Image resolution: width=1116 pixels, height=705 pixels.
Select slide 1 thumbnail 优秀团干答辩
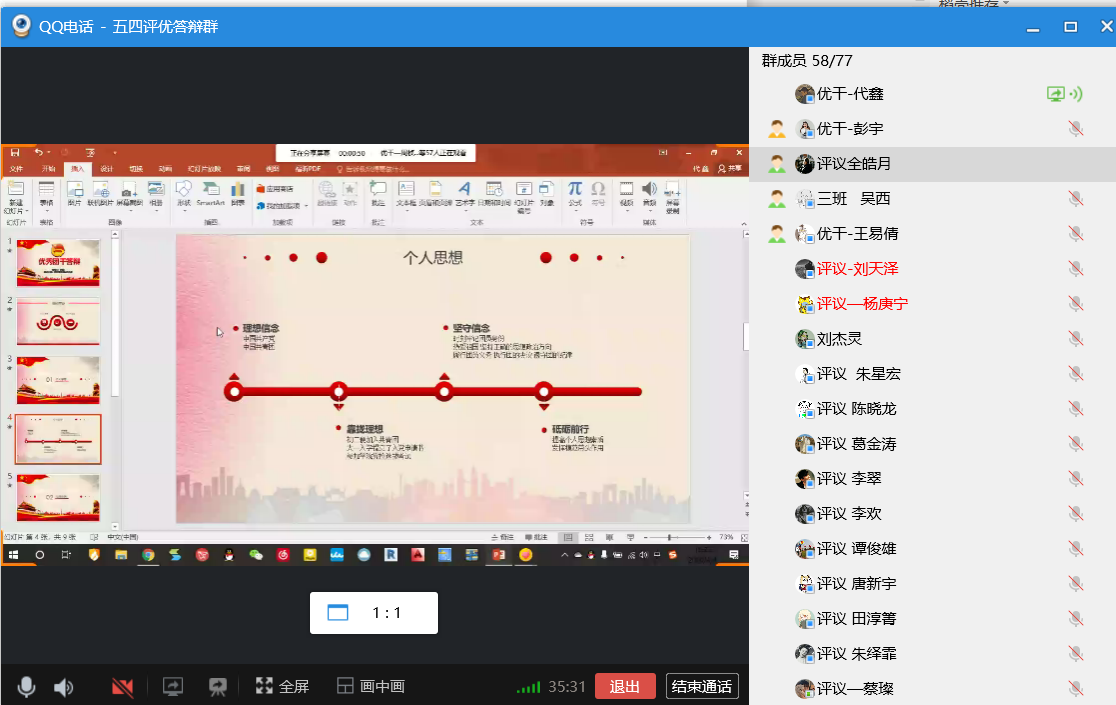pos(58,263)
